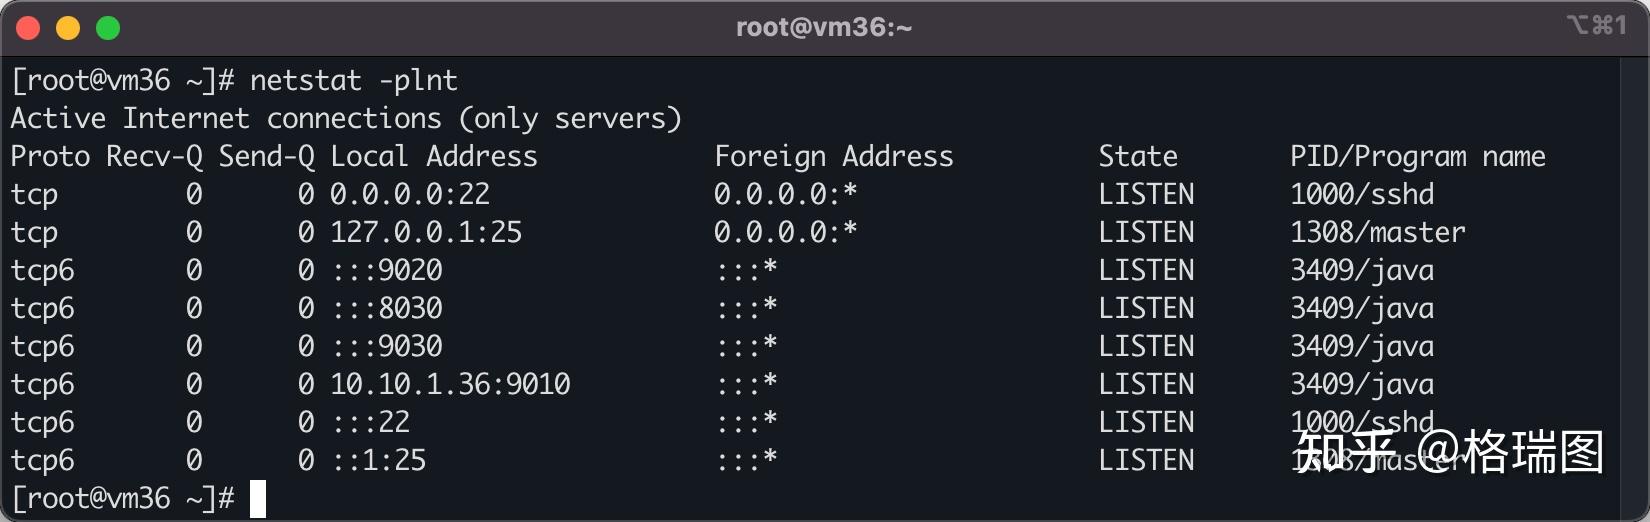Click the root@vm36:~ window title
The width and height of the screenshot is (1650, 522).
pyautogui.click(x=824, y=27)
